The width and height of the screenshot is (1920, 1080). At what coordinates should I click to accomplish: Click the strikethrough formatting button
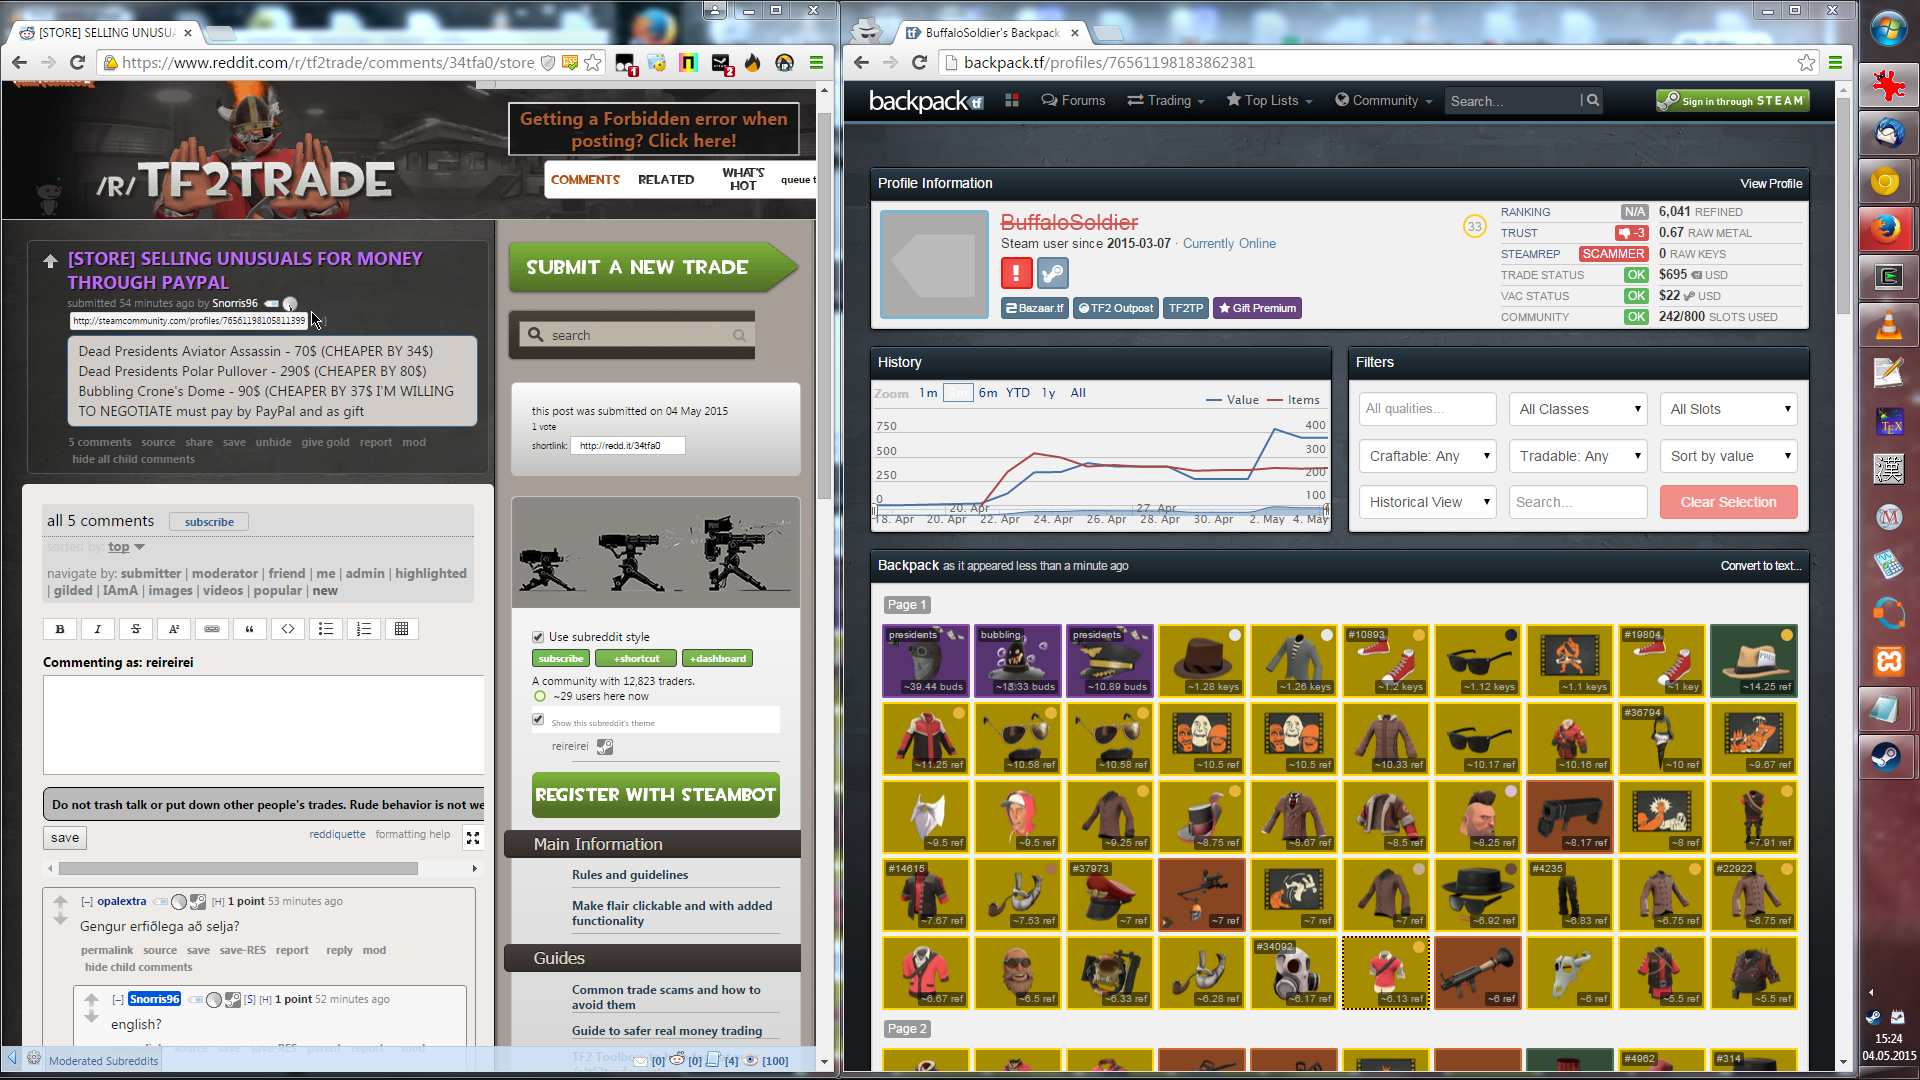136,629
